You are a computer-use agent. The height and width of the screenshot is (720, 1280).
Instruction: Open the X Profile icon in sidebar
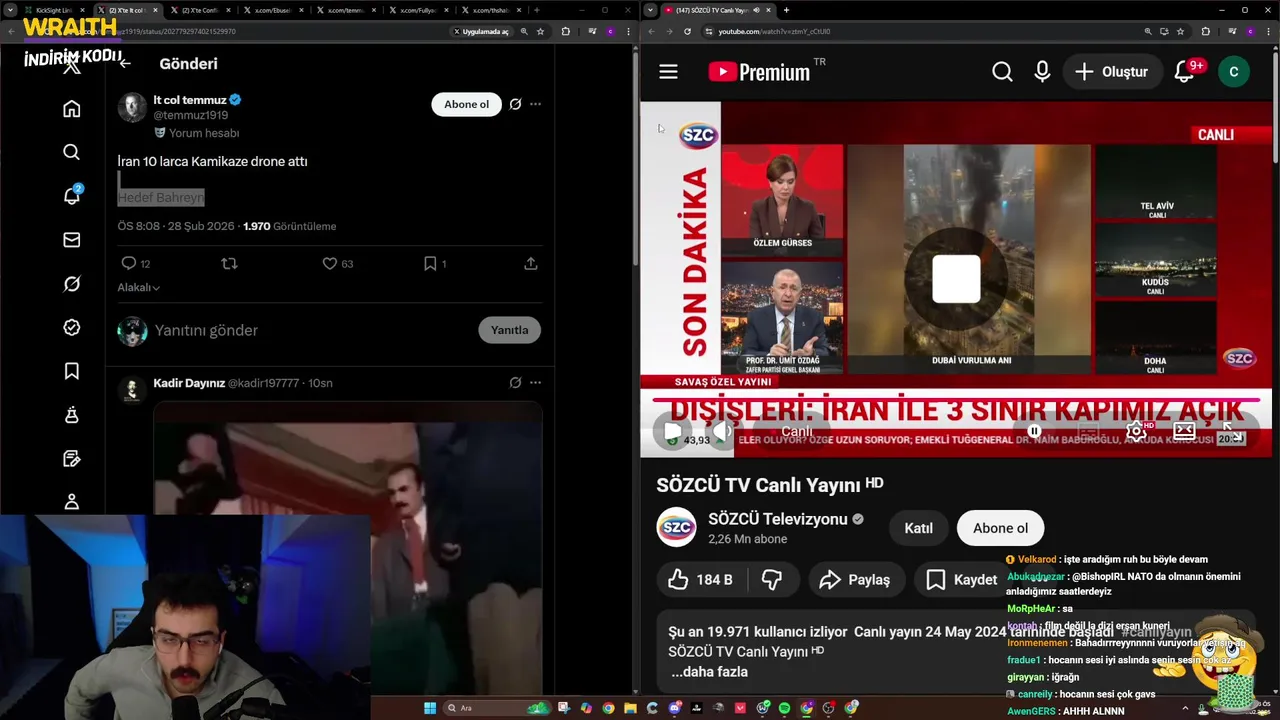click(71, 502)
